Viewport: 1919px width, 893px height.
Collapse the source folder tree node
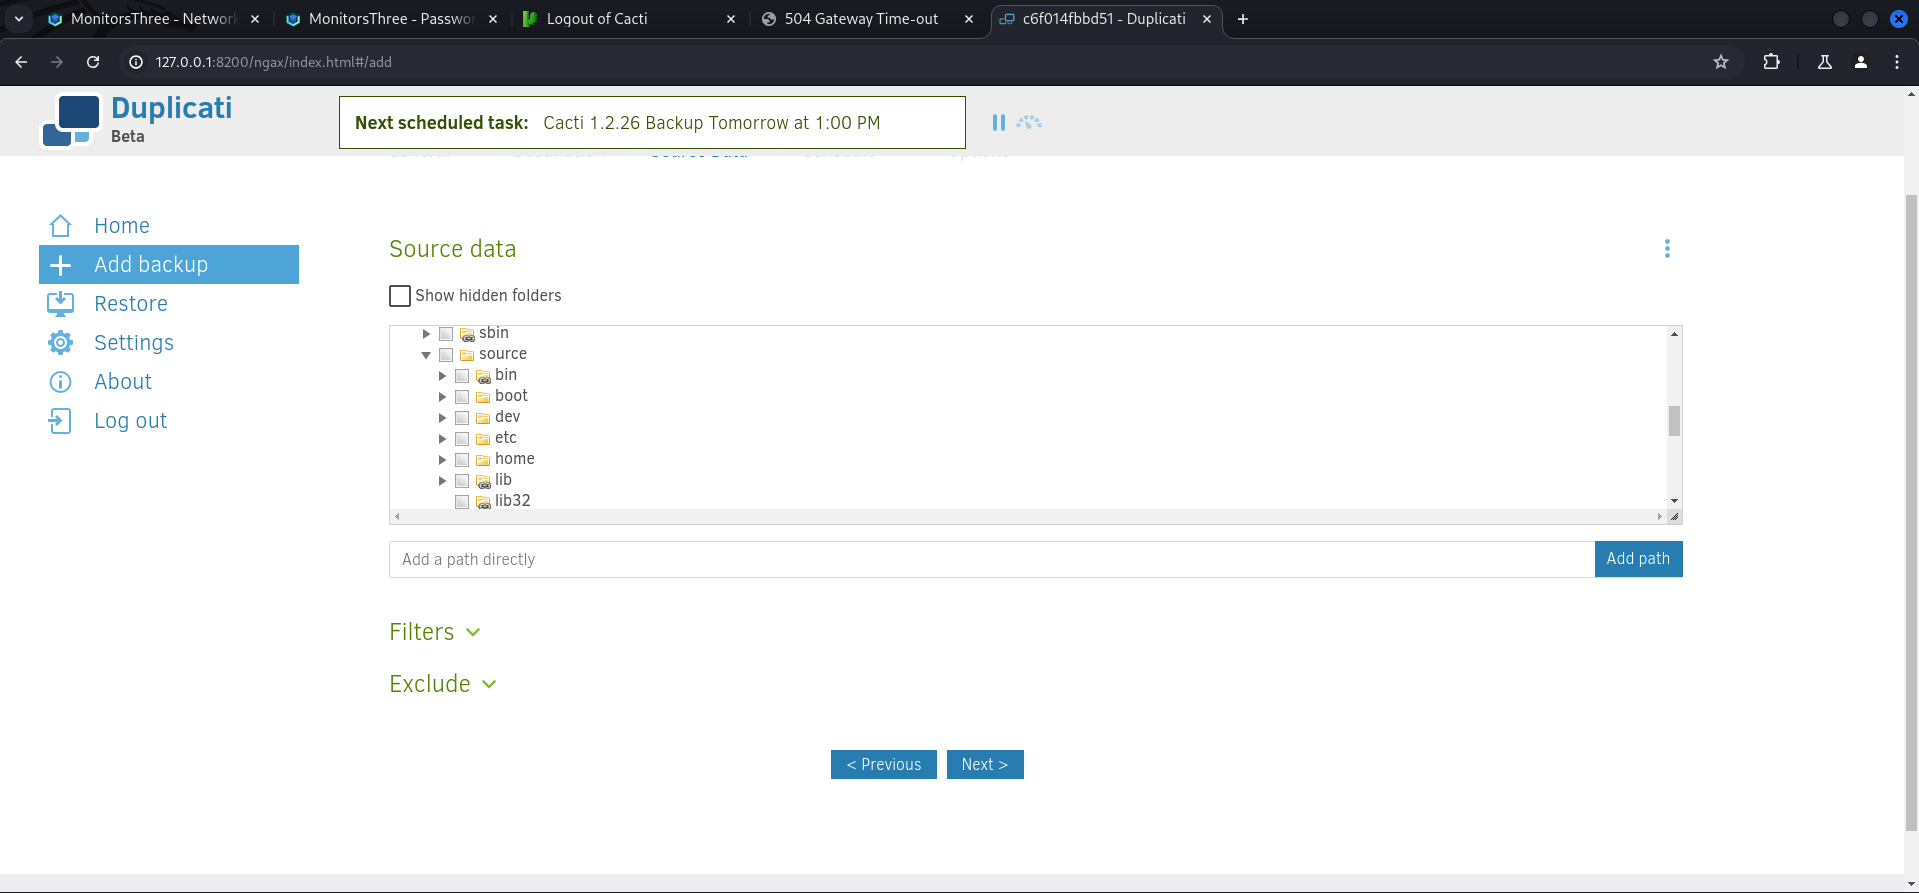click(x=426, y=355)
